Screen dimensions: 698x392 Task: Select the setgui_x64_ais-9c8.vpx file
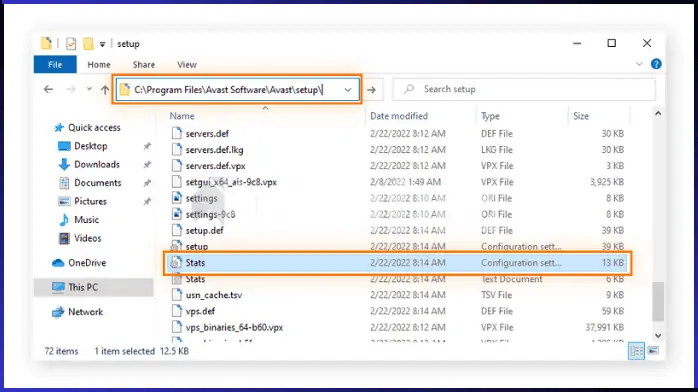231,182
